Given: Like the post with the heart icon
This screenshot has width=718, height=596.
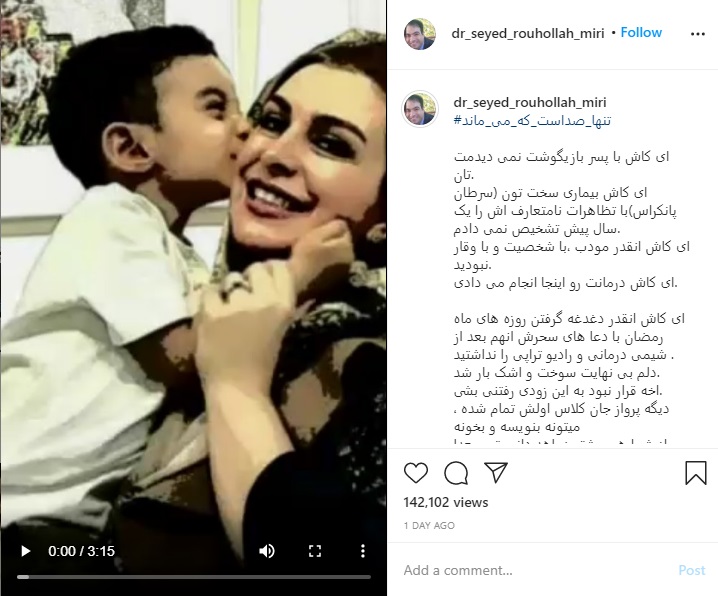Looking at the screenshot, I should pos(416,472).
